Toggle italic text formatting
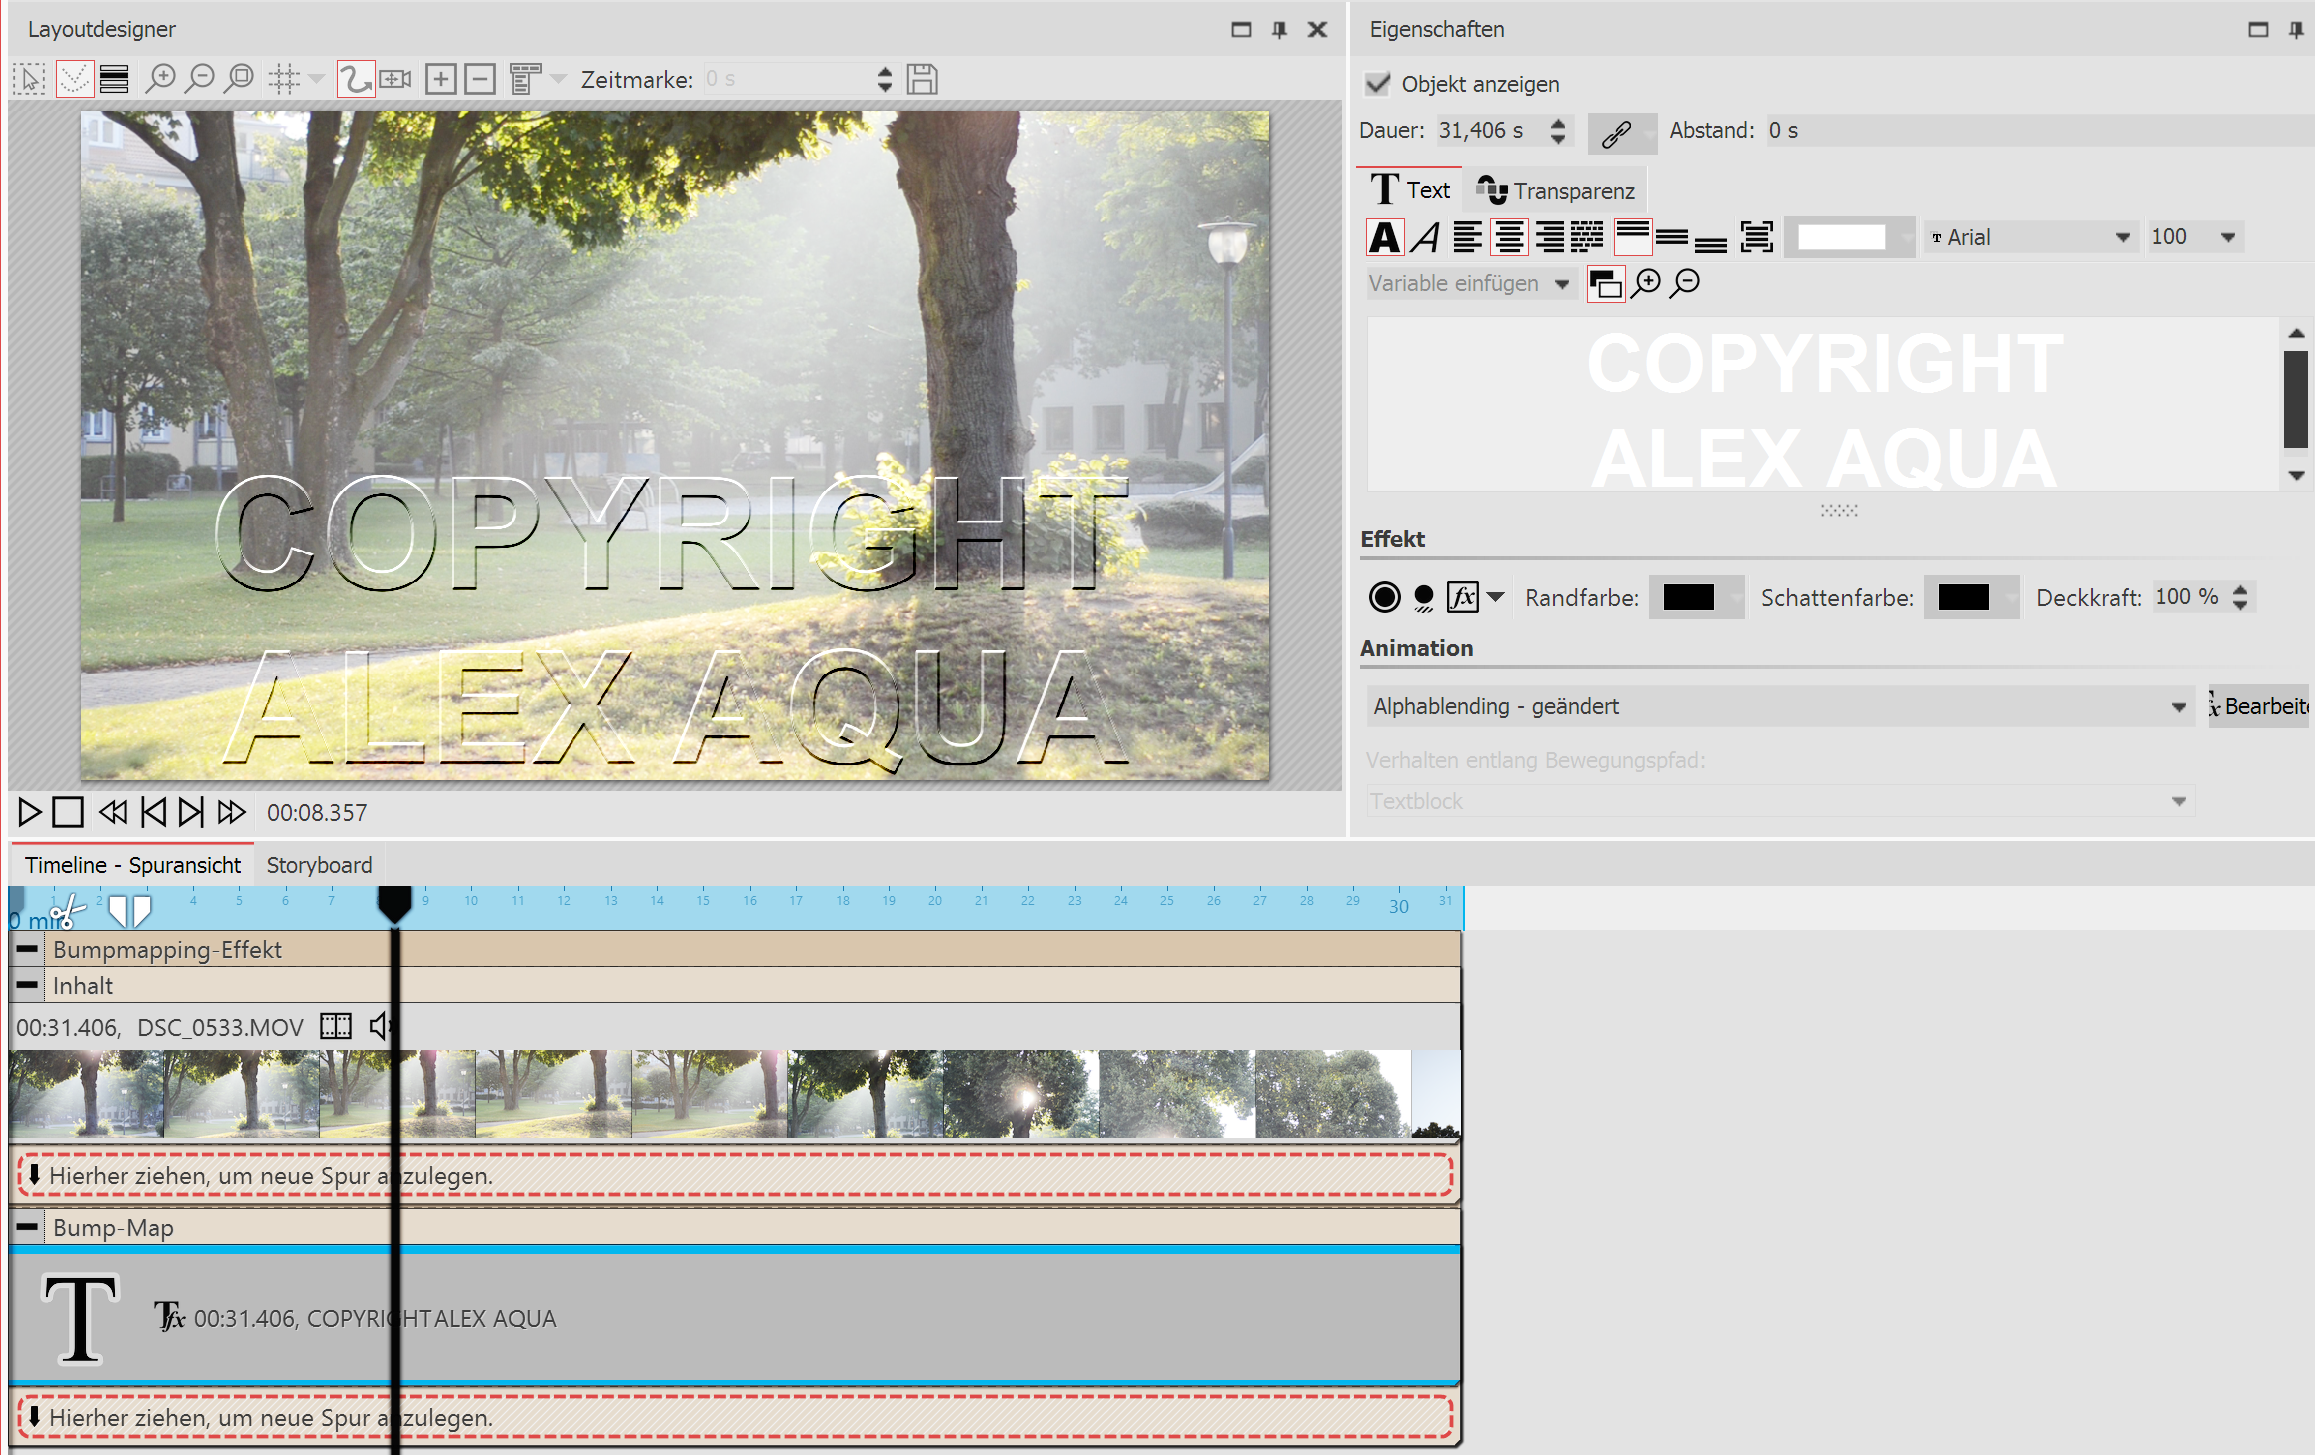The image size is (2315, 1455). tap(1426, 238)
